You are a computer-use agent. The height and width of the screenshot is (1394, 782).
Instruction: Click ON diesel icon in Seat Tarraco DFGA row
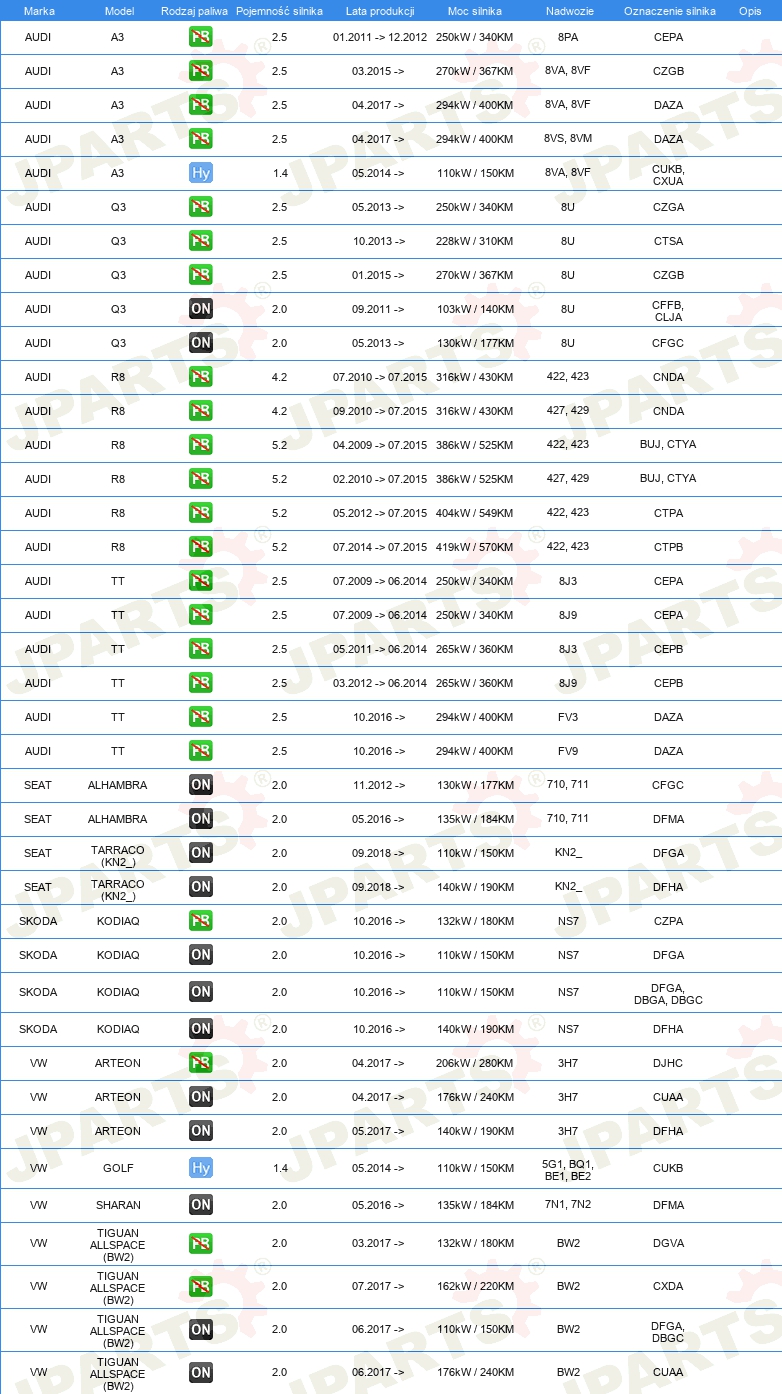[201, 853]
